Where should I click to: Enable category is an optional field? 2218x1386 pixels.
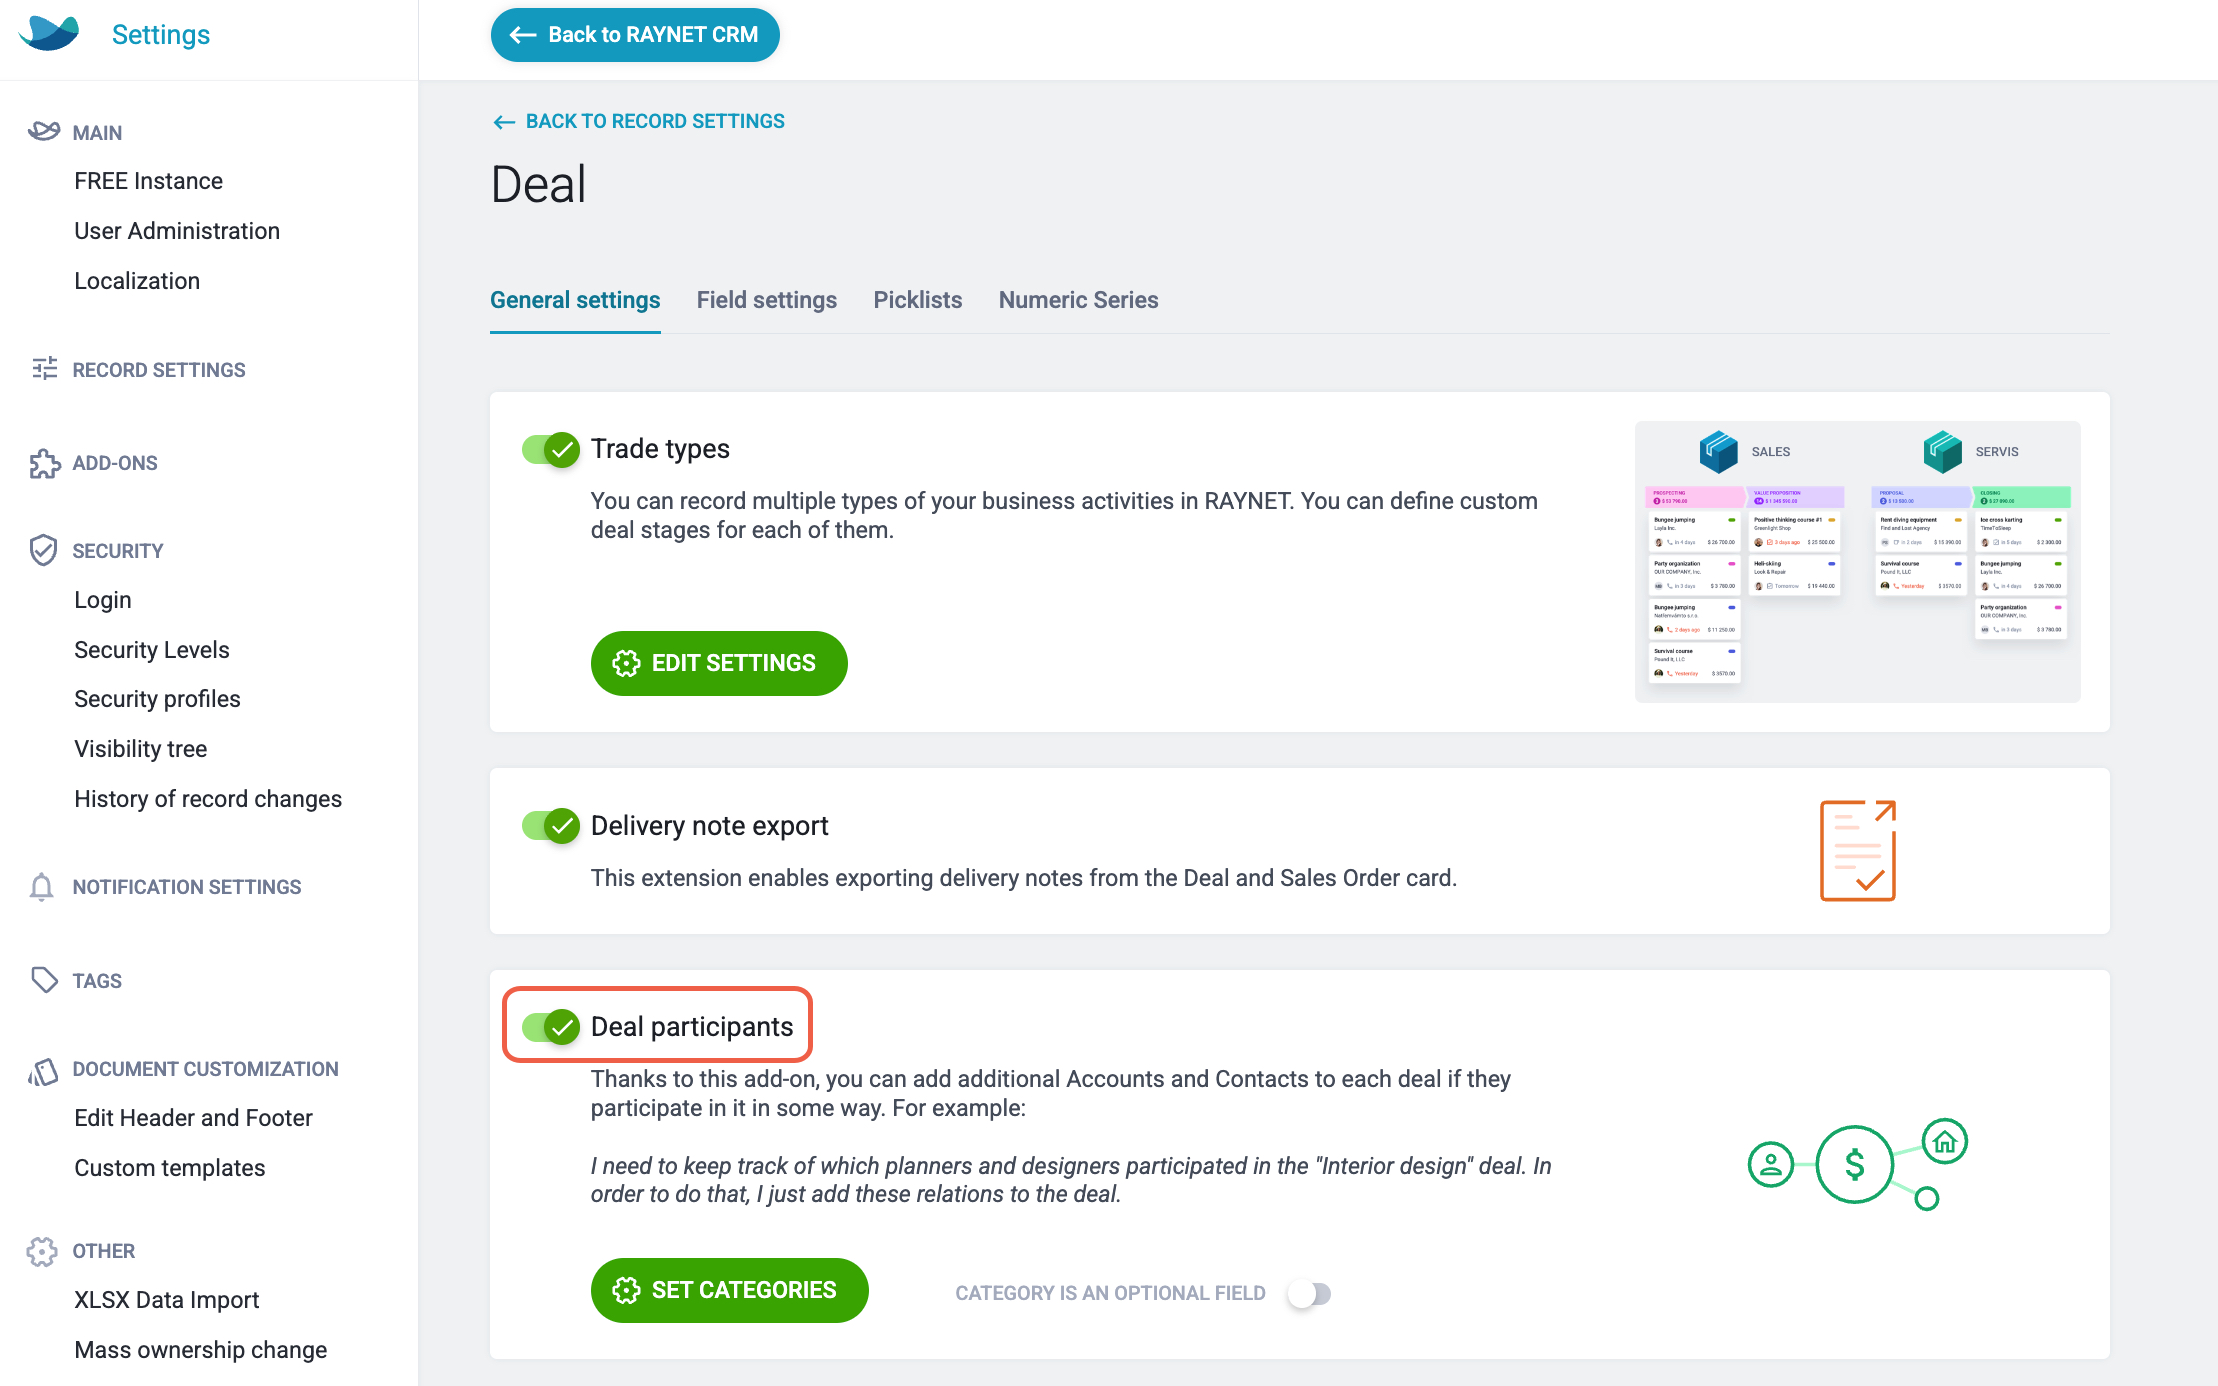tap(1309, 1294)
